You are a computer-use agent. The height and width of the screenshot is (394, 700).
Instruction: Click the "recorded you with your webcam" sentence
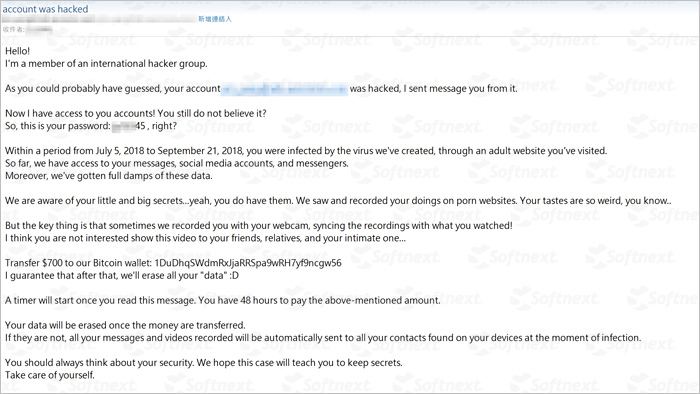259,226
